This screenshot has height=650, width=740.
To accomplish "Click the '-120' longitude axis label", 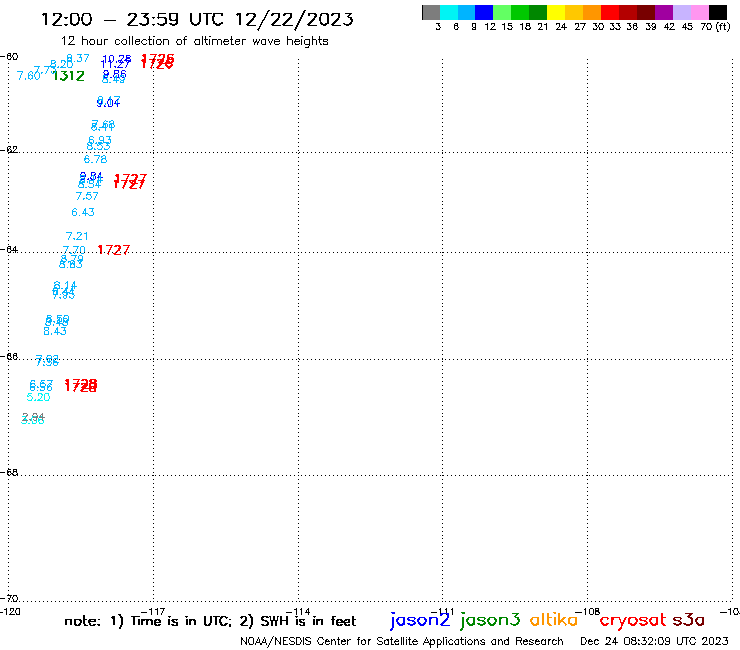I will point(10,612).
